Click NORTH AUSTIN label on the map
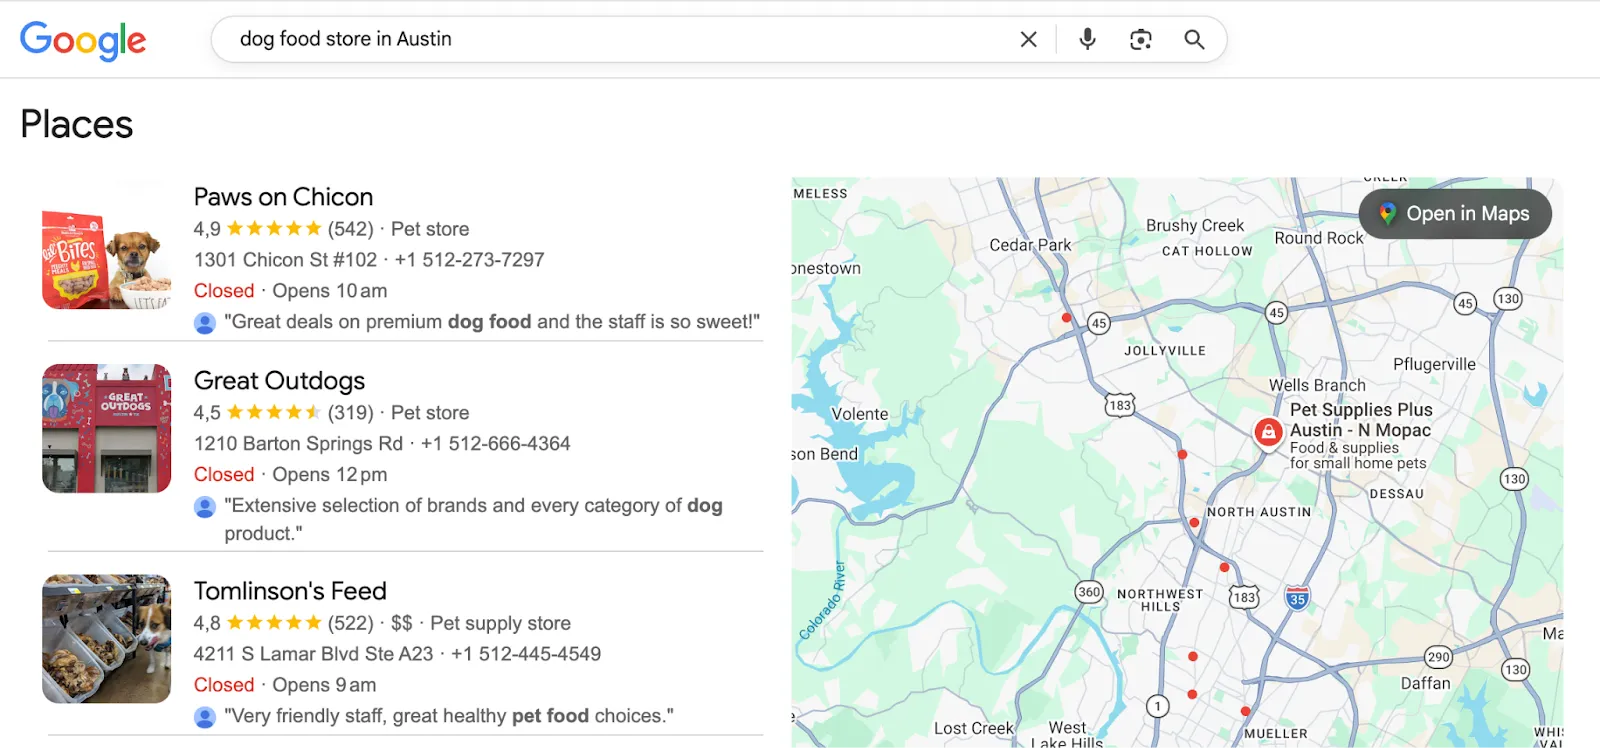The height and width of the screenshot is (748, 1600). (1259, 512)
